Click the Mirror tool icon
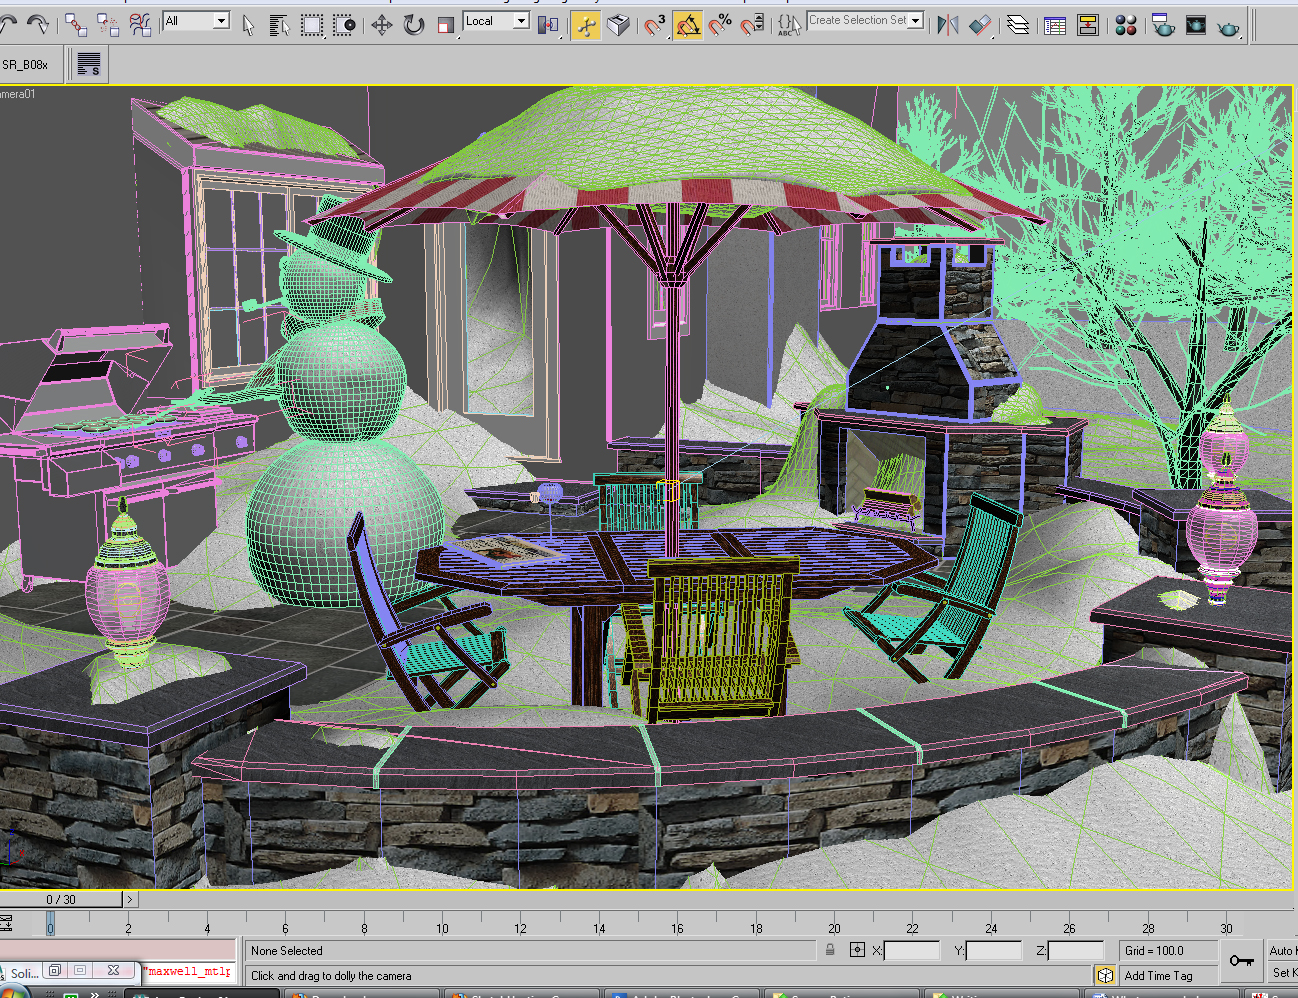 pos(947,24)
